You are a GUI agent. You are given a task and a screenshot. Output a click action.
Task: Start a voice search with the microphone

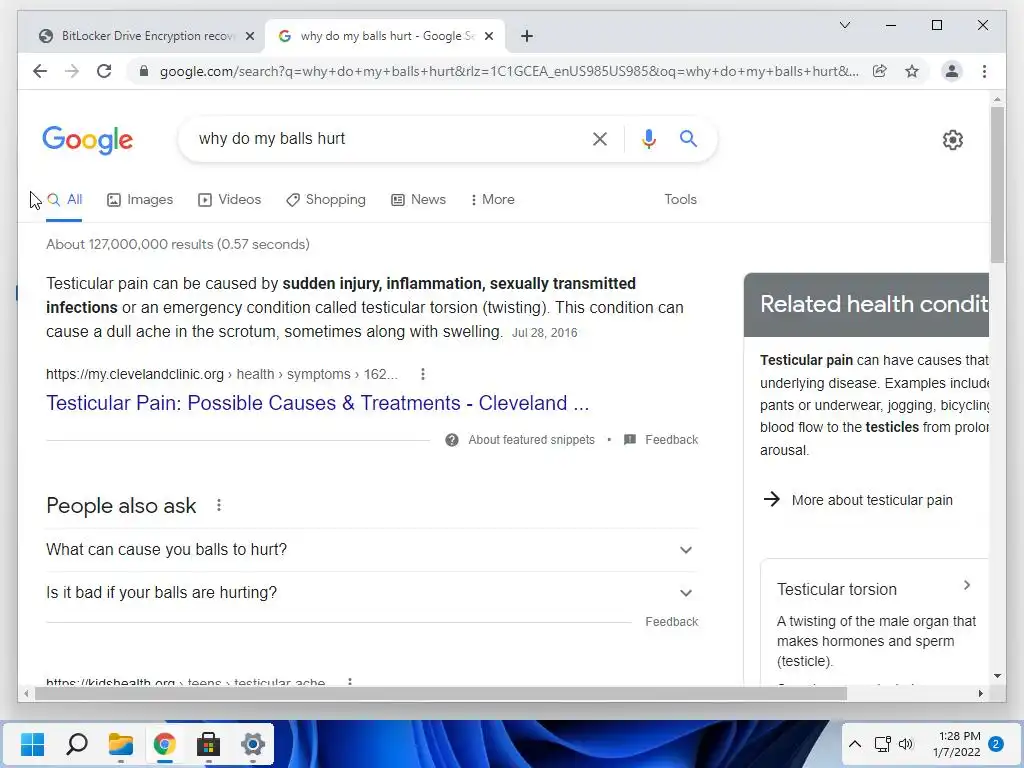(x=648, y=138)
